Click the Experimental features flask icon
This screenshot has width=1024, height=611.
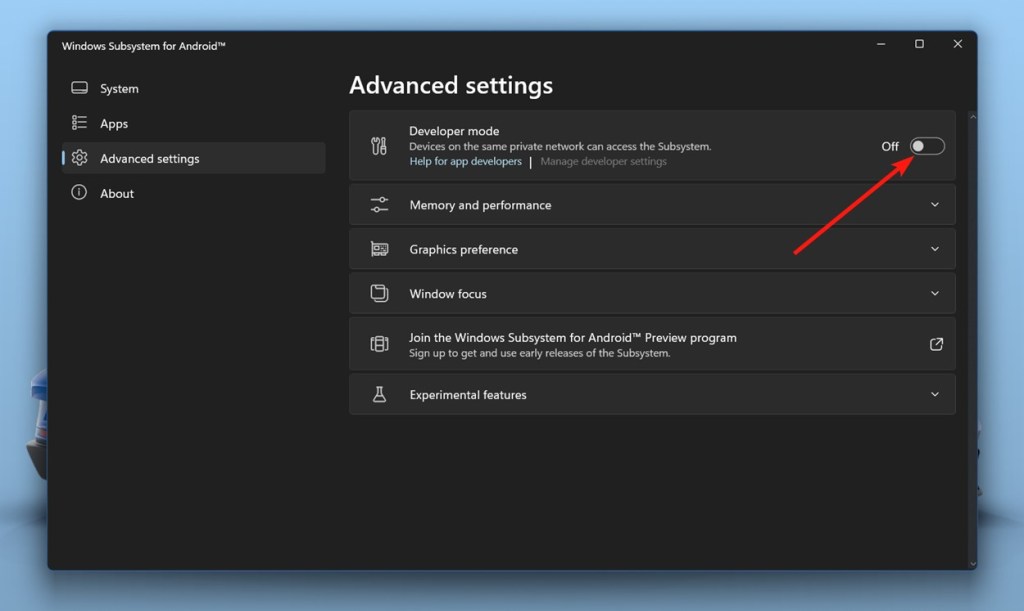379,394
